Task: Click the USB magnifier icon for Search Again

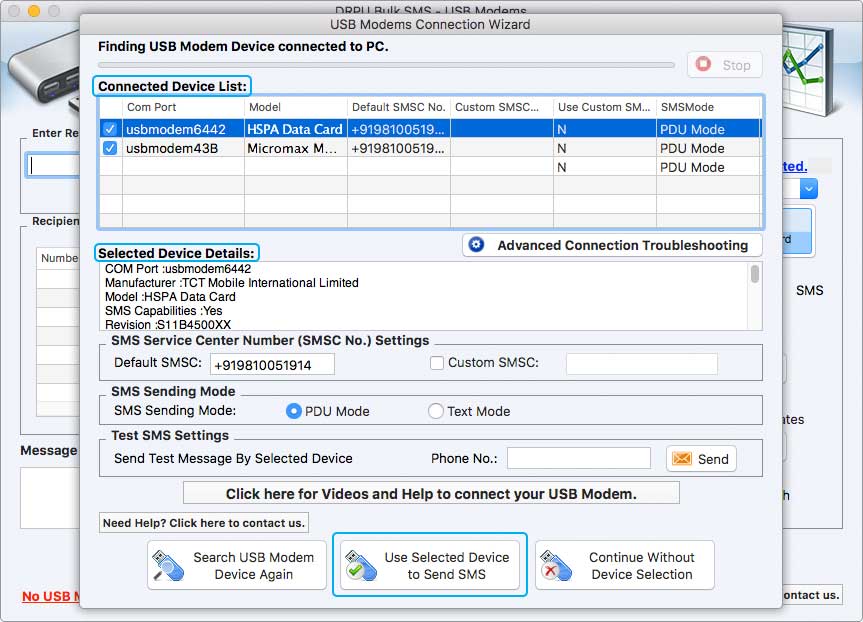Action: pos(168,565)
